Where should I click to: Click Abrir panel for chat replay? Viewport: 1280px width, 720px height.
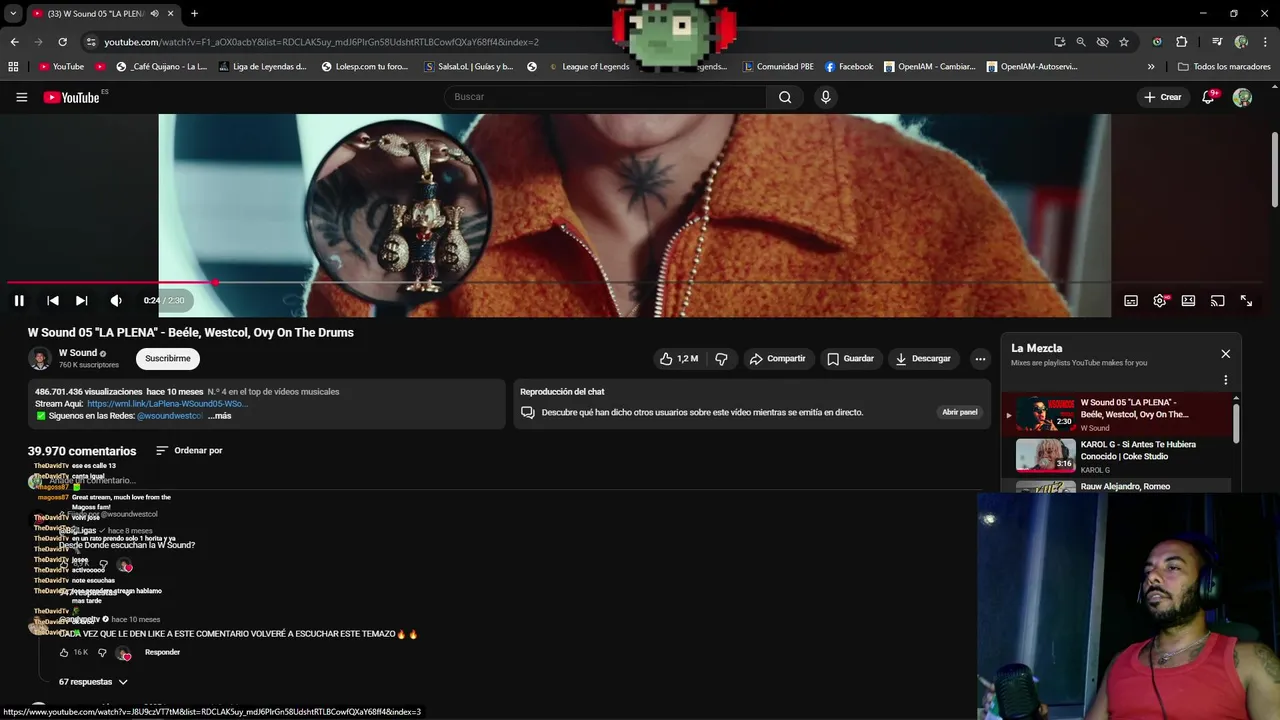[x=959, y=412]
